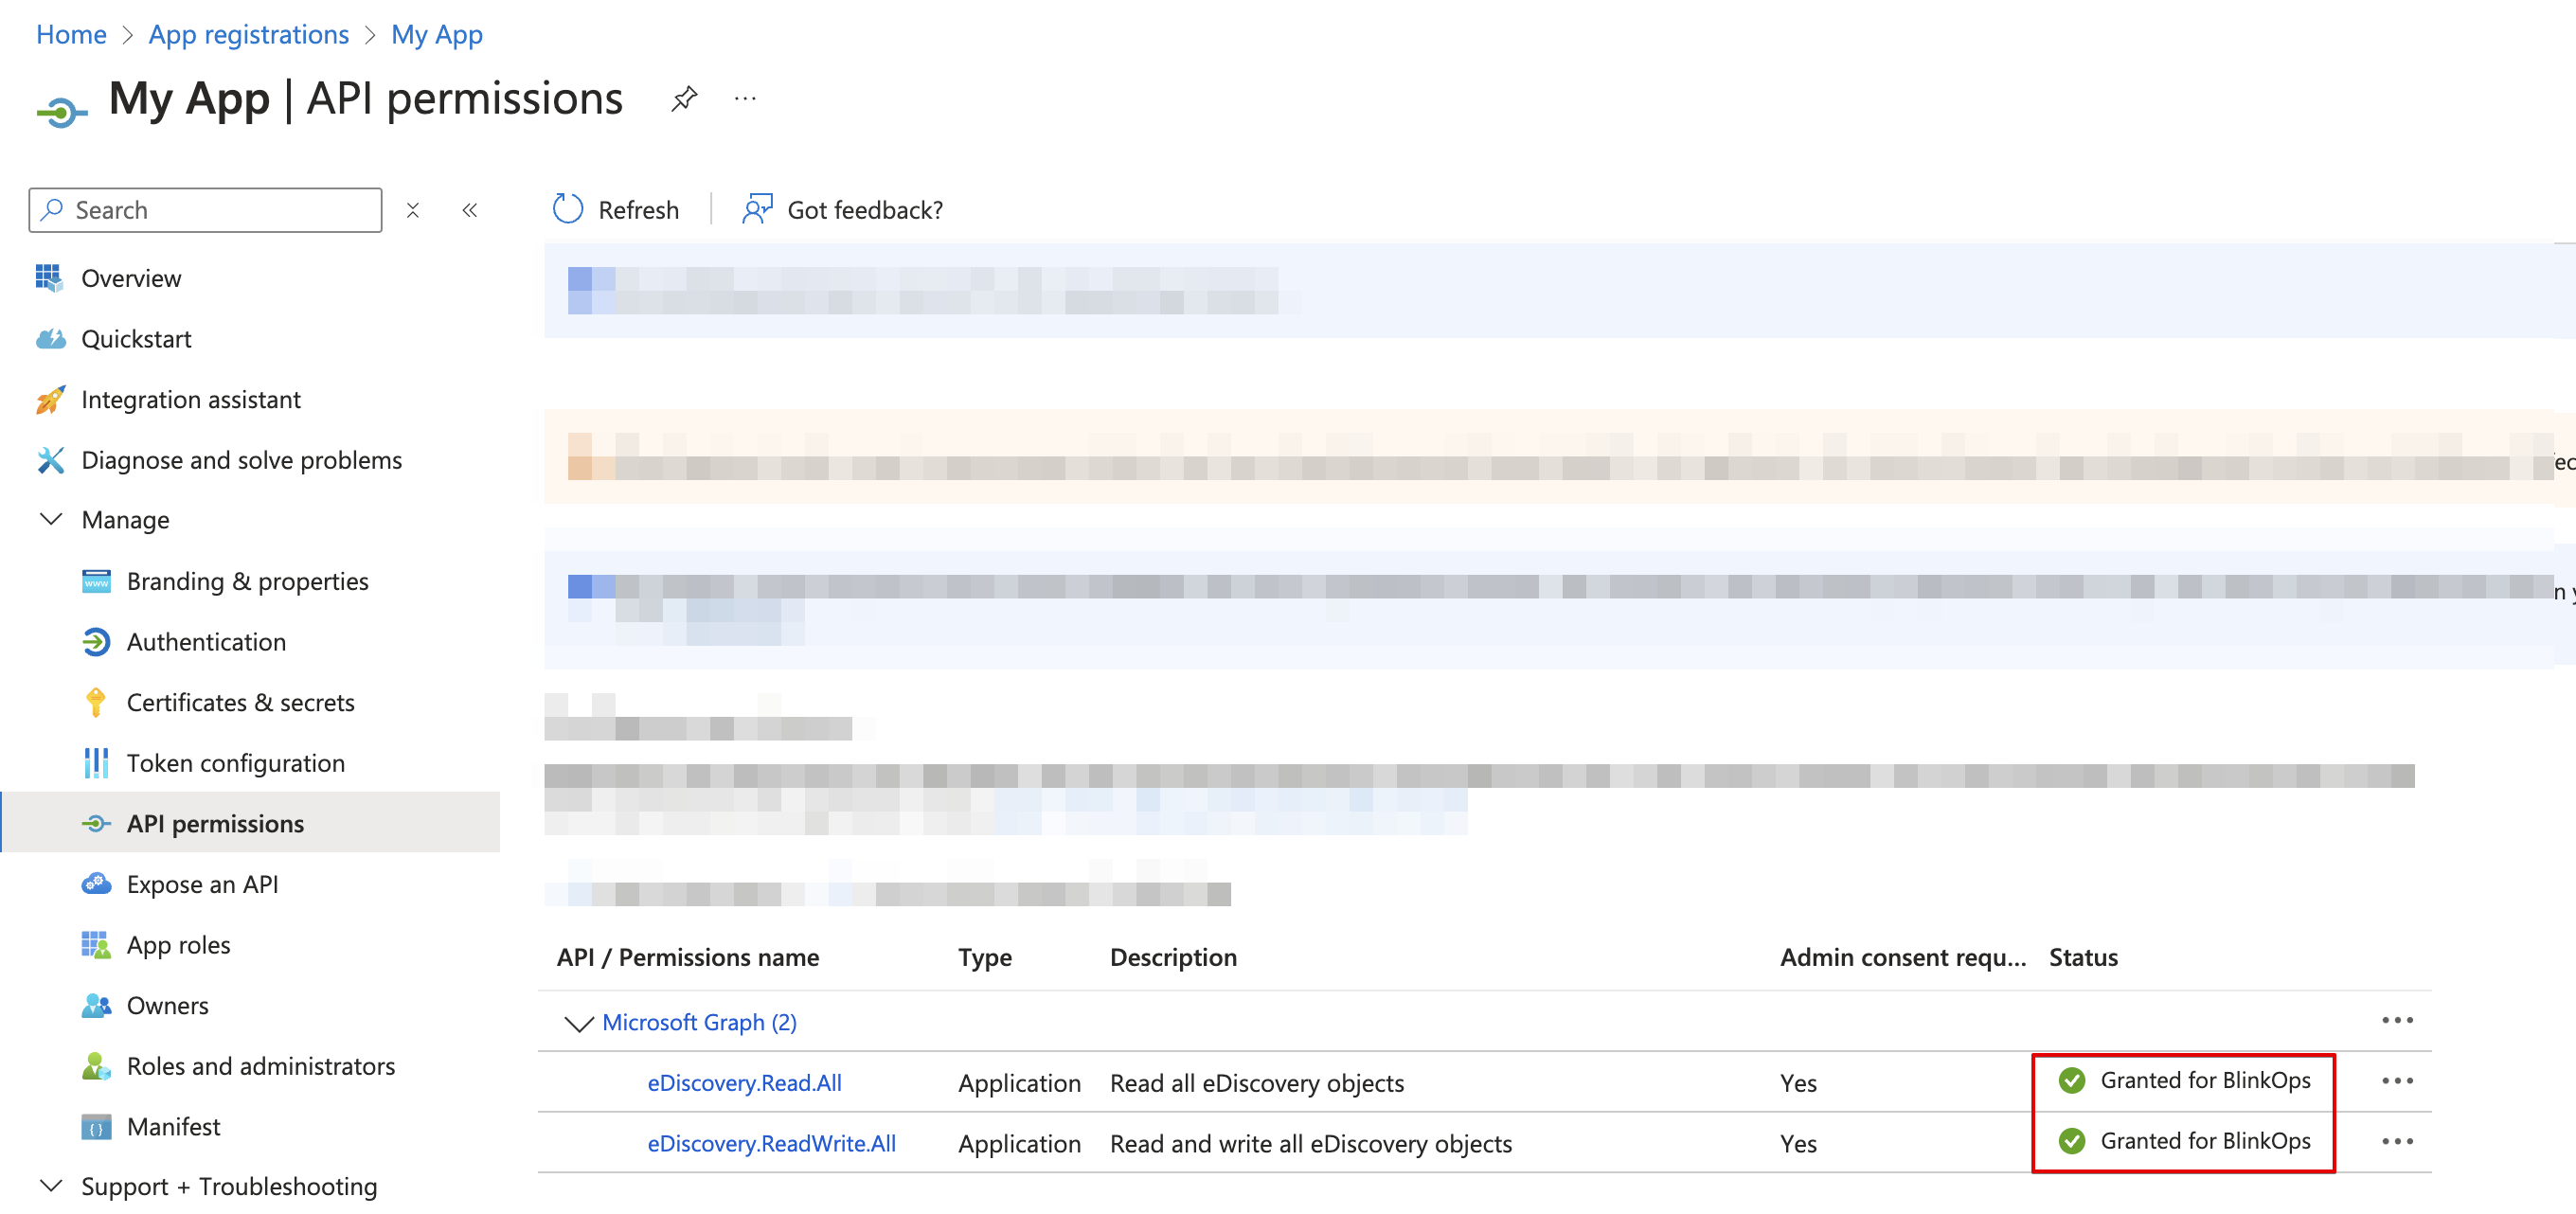Click the My App header icon
Viewport: 2576px width, 1214px height.
point(62,112)
